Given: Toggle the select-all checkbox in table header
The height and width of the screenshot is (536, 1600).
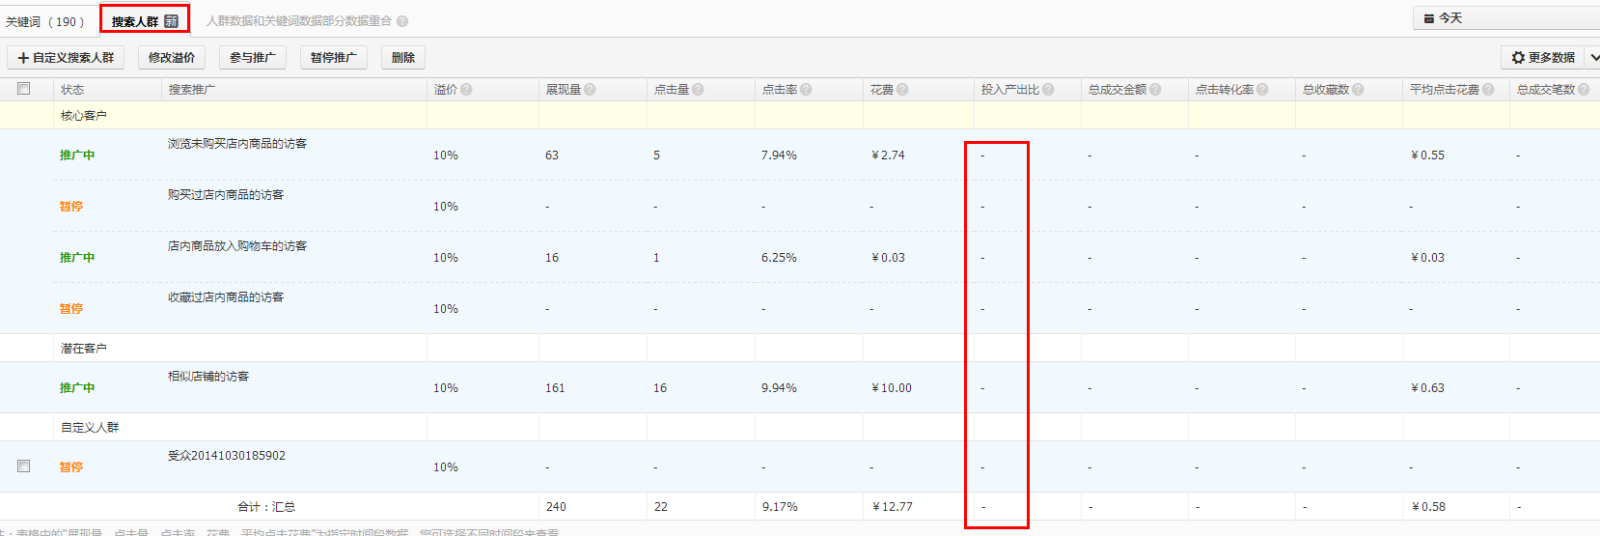Looking at the screenshot, I should [x=24, y=89].
